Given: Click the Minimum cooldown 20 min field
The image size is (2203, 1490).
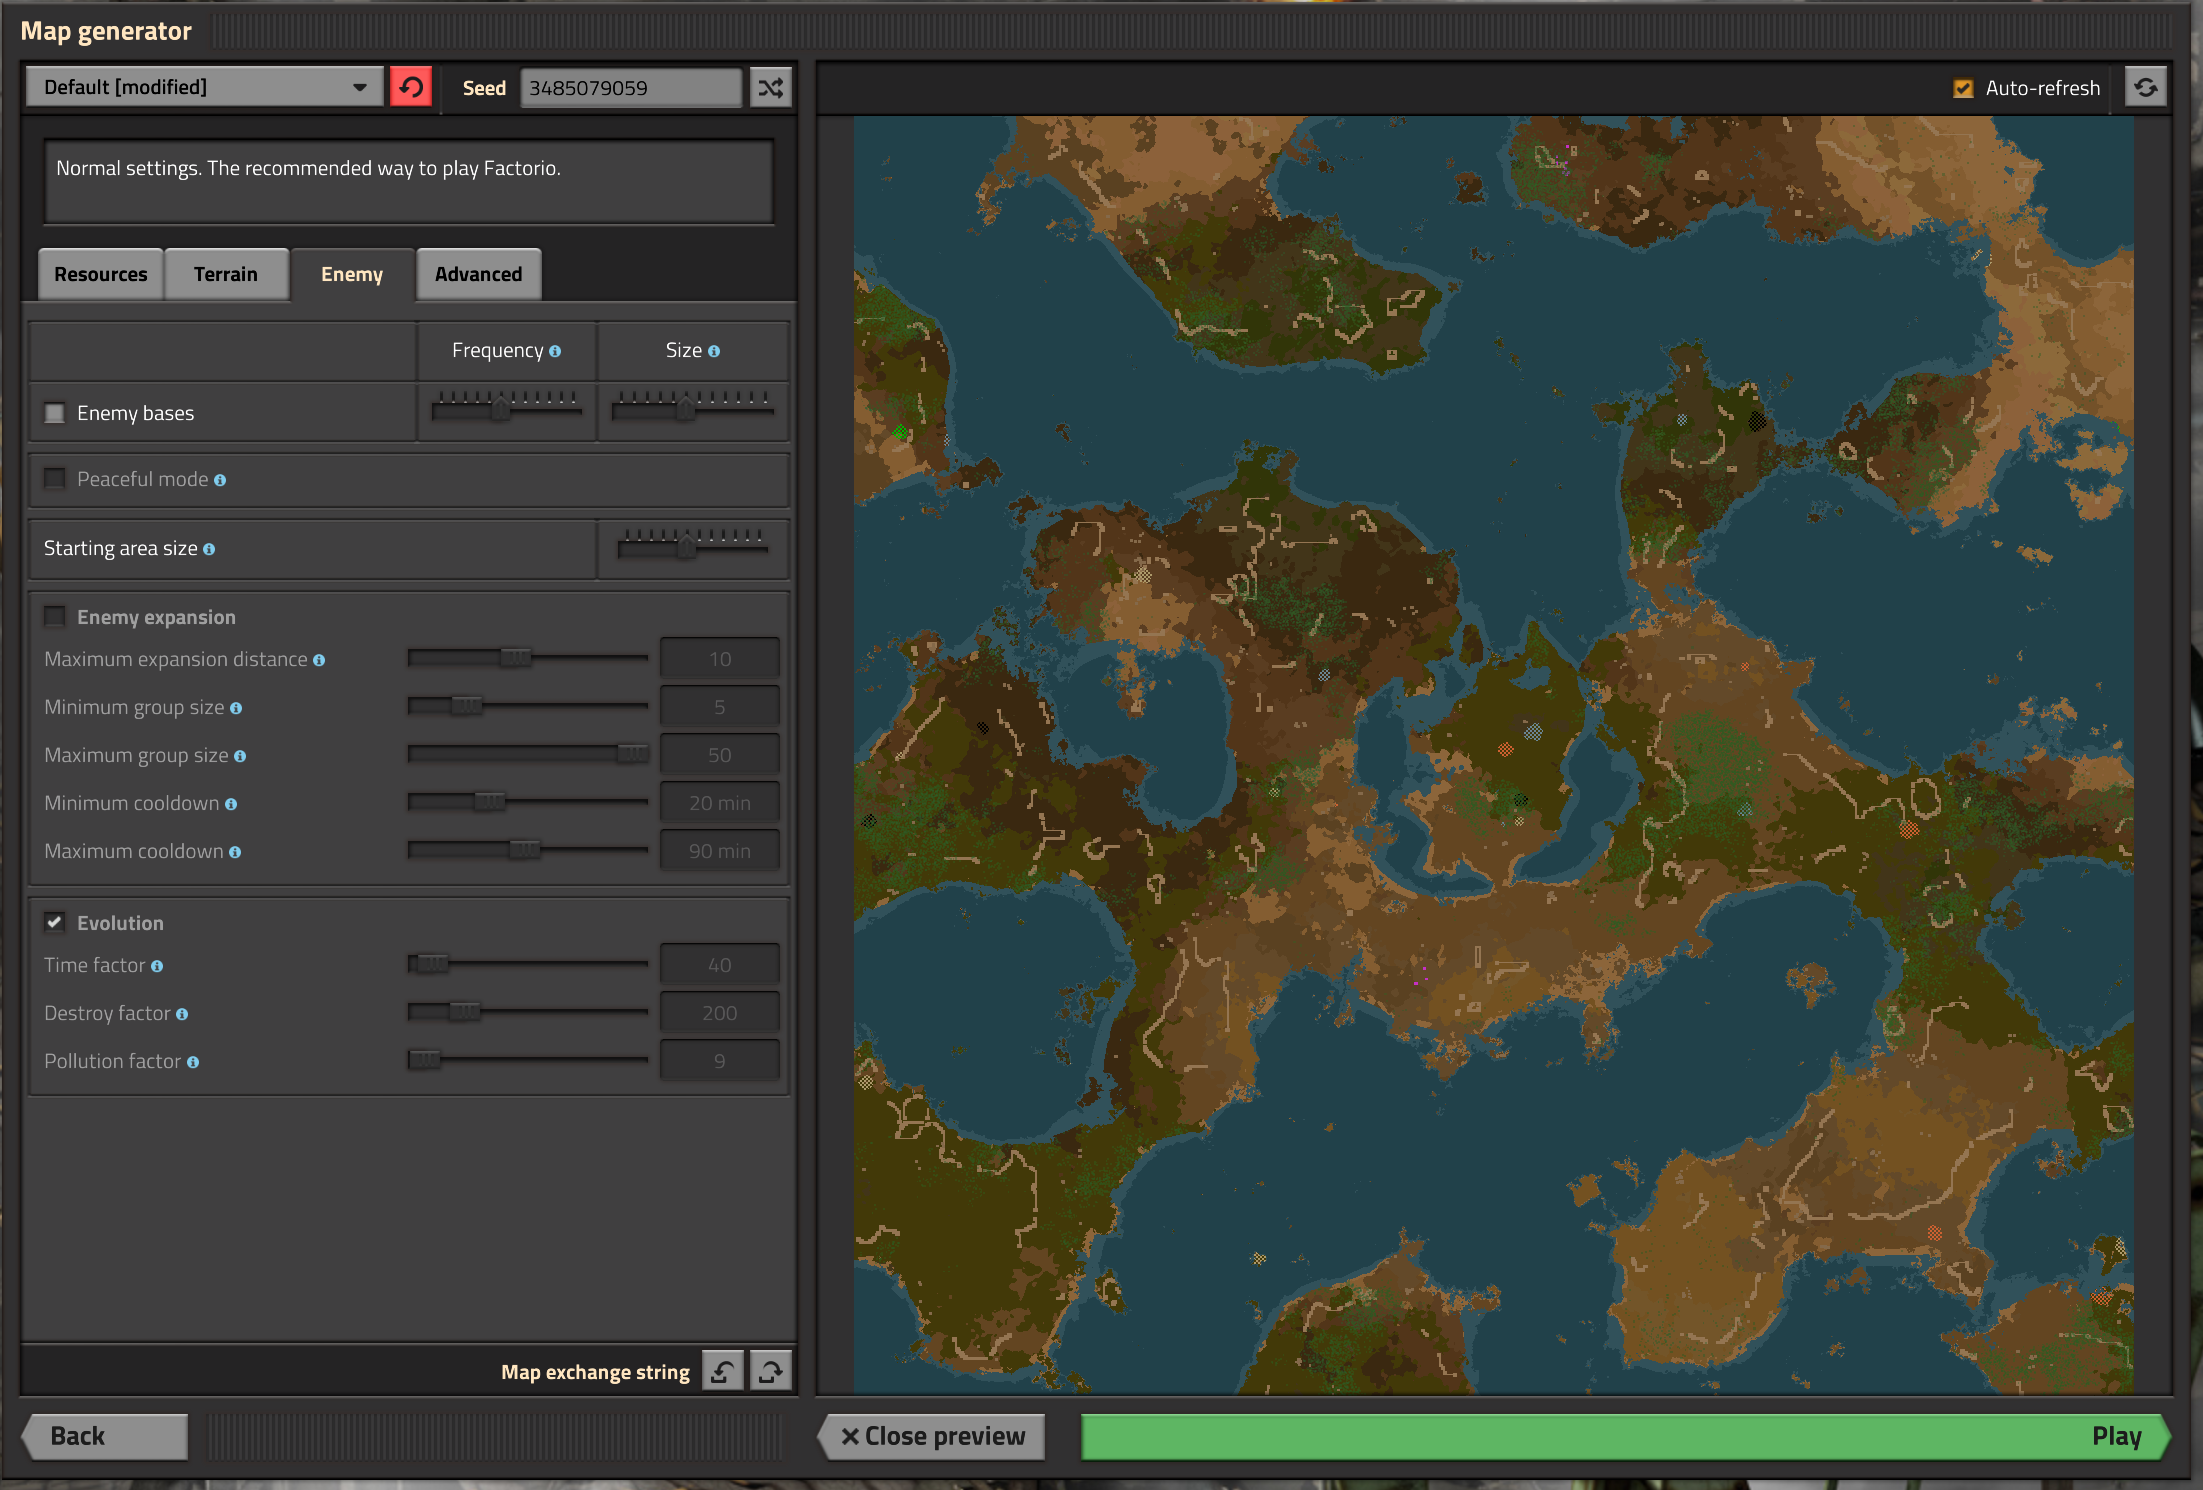Looking at the screenshot, I should tap(720, 803).
